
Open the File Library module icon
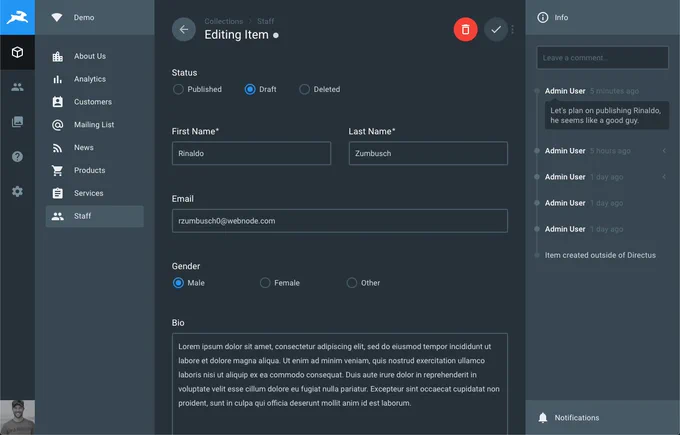[x=17, y=122]
